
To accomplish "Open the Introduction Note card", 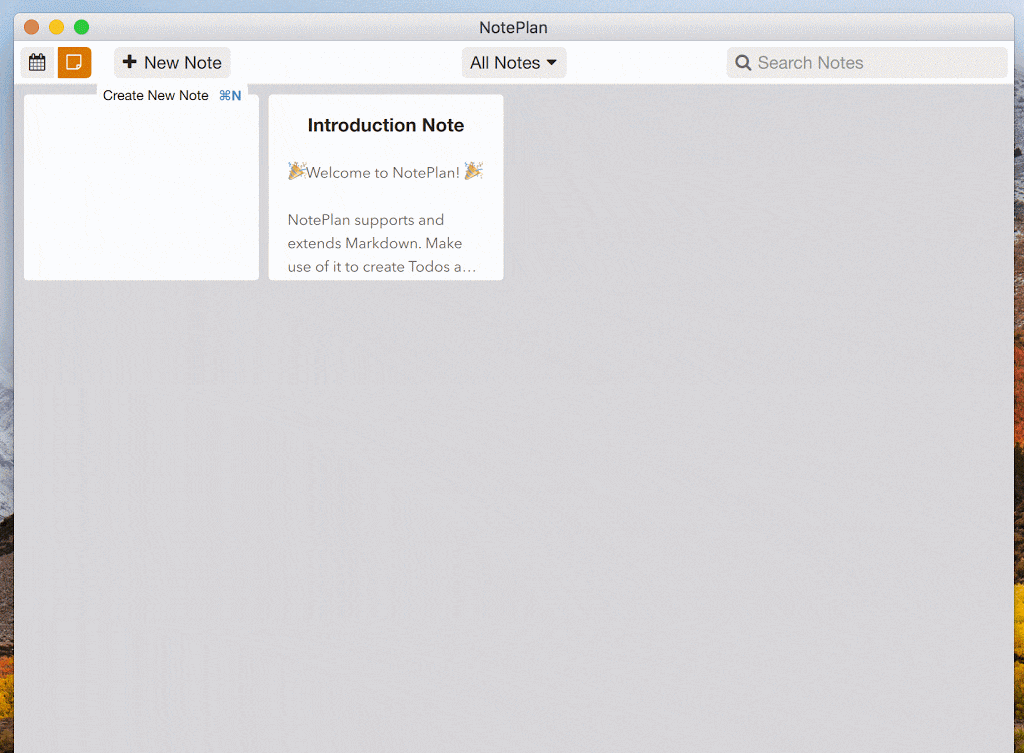I will pyautogui.click(x=386, y=187).
